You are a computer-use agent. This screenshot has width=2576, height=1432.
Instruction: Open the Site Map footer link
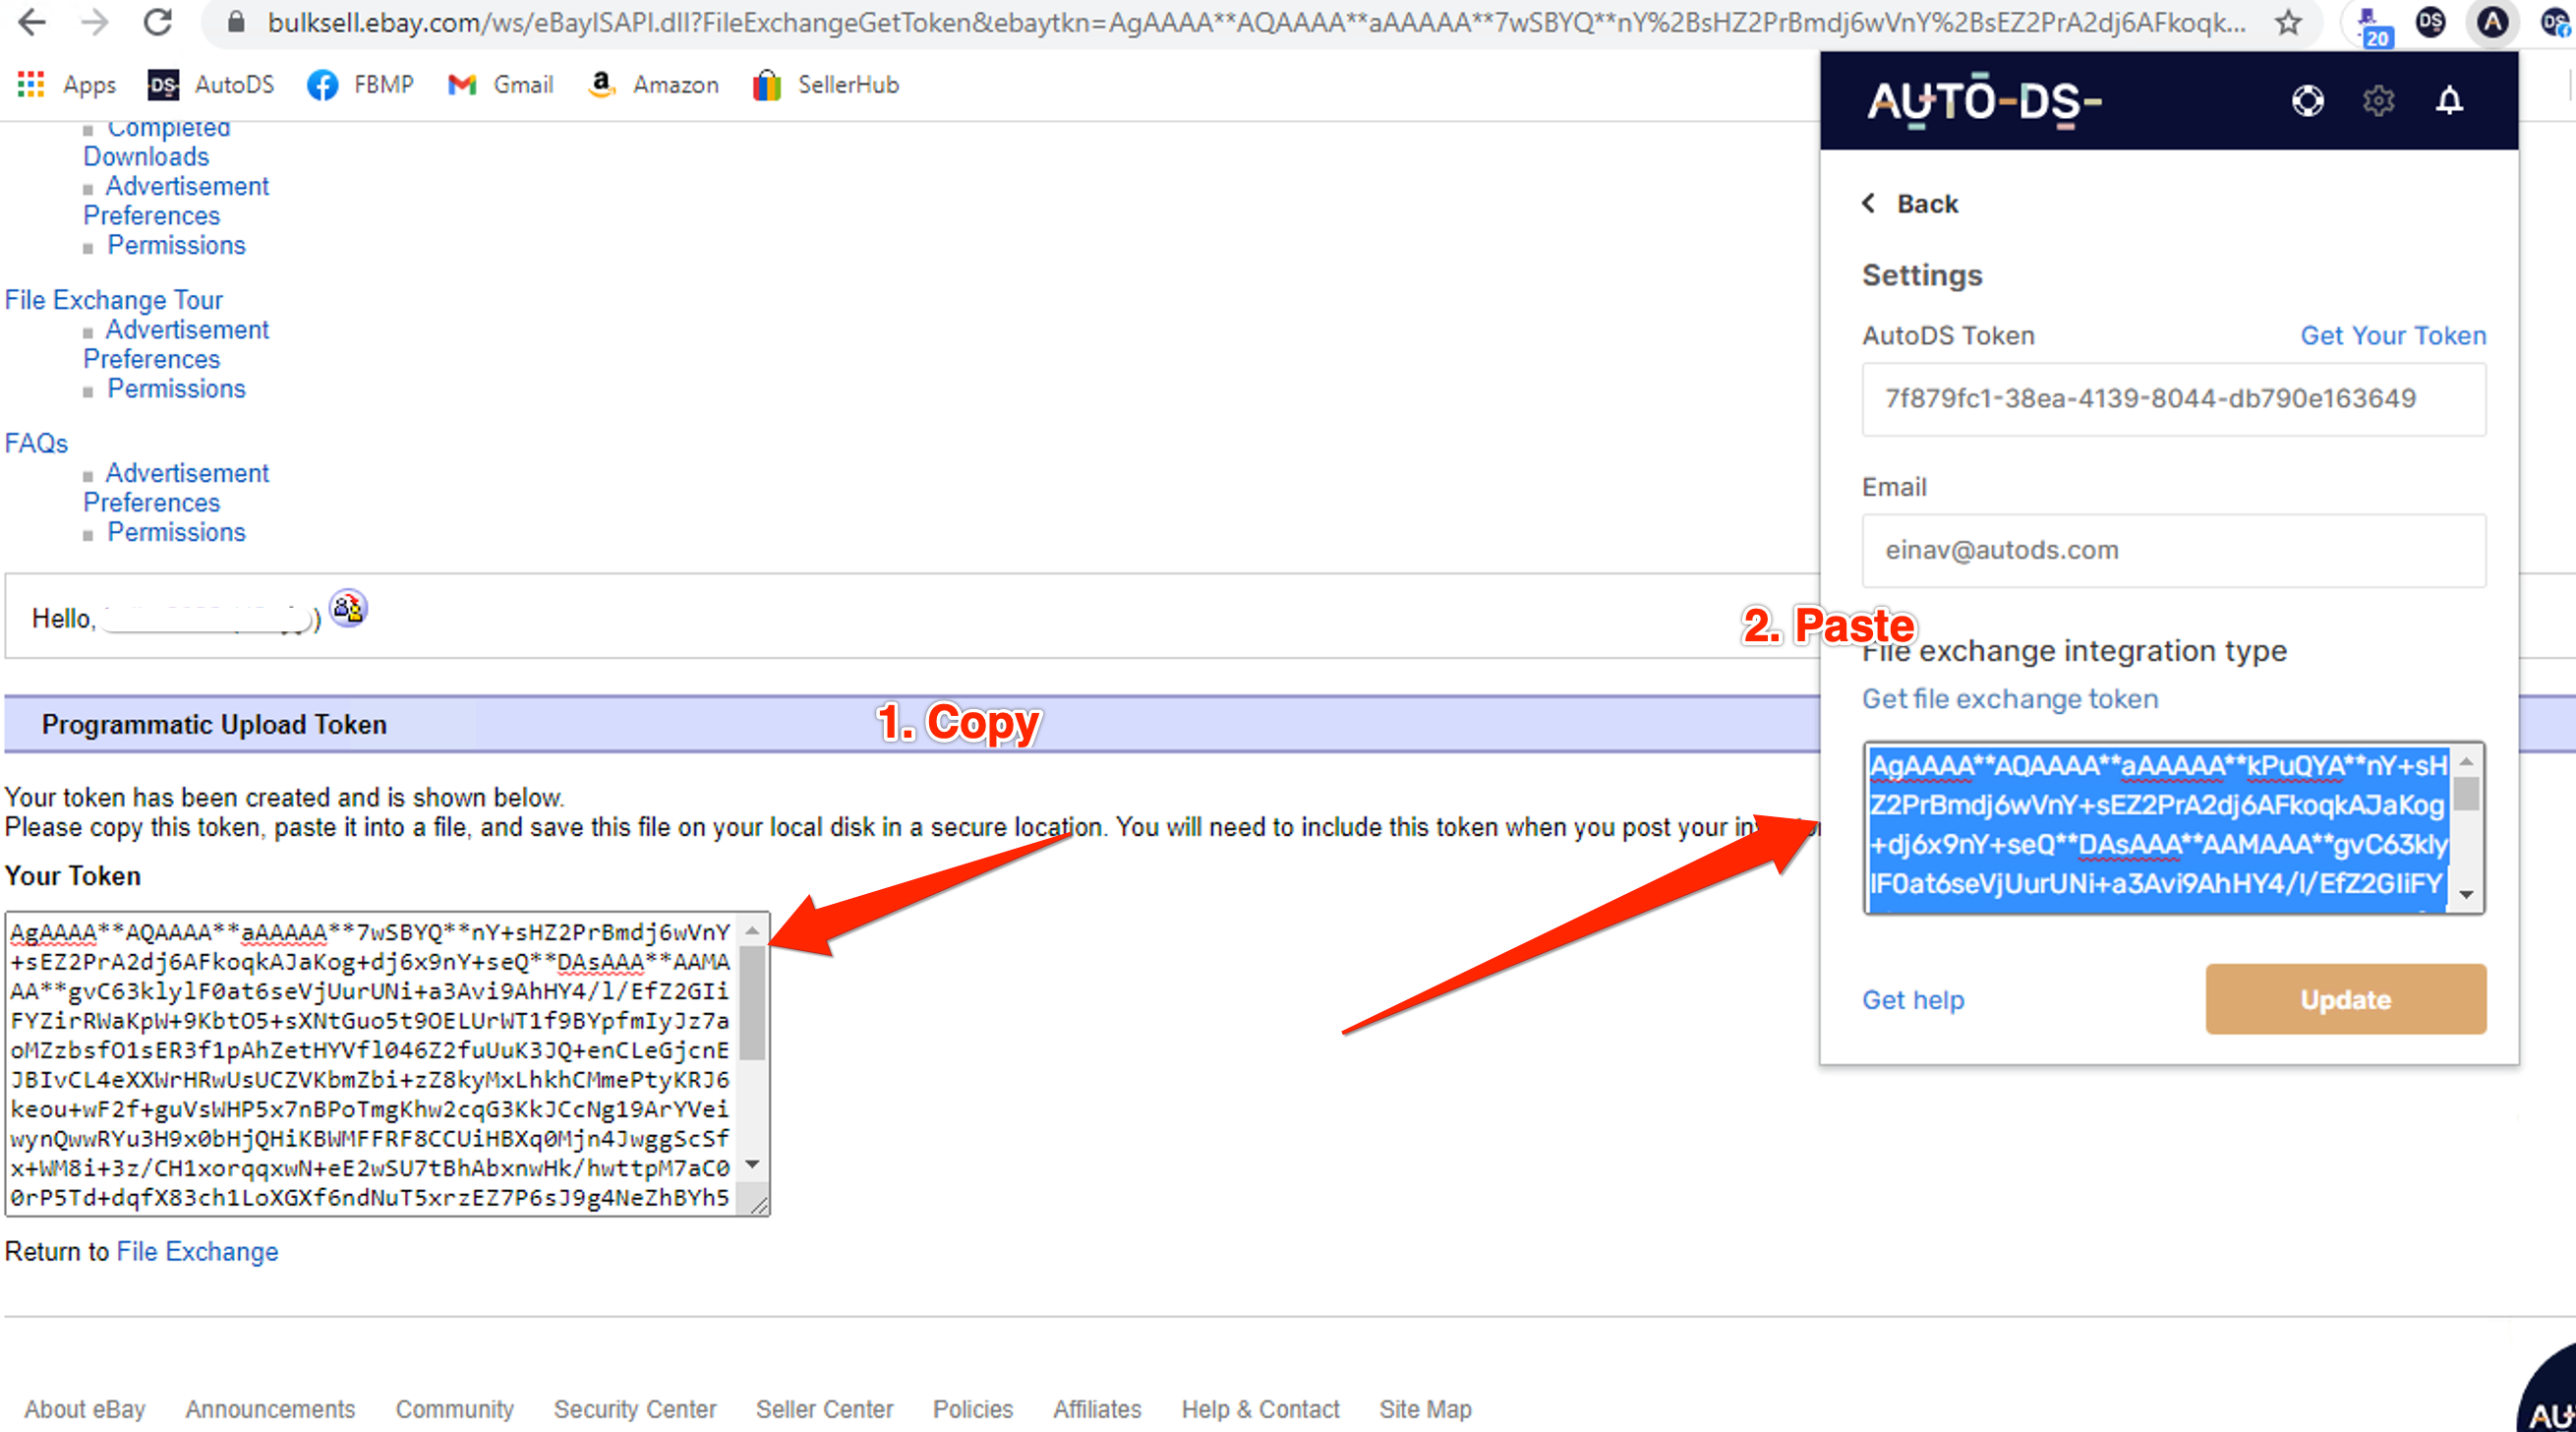click(x=1425, y=1409)
